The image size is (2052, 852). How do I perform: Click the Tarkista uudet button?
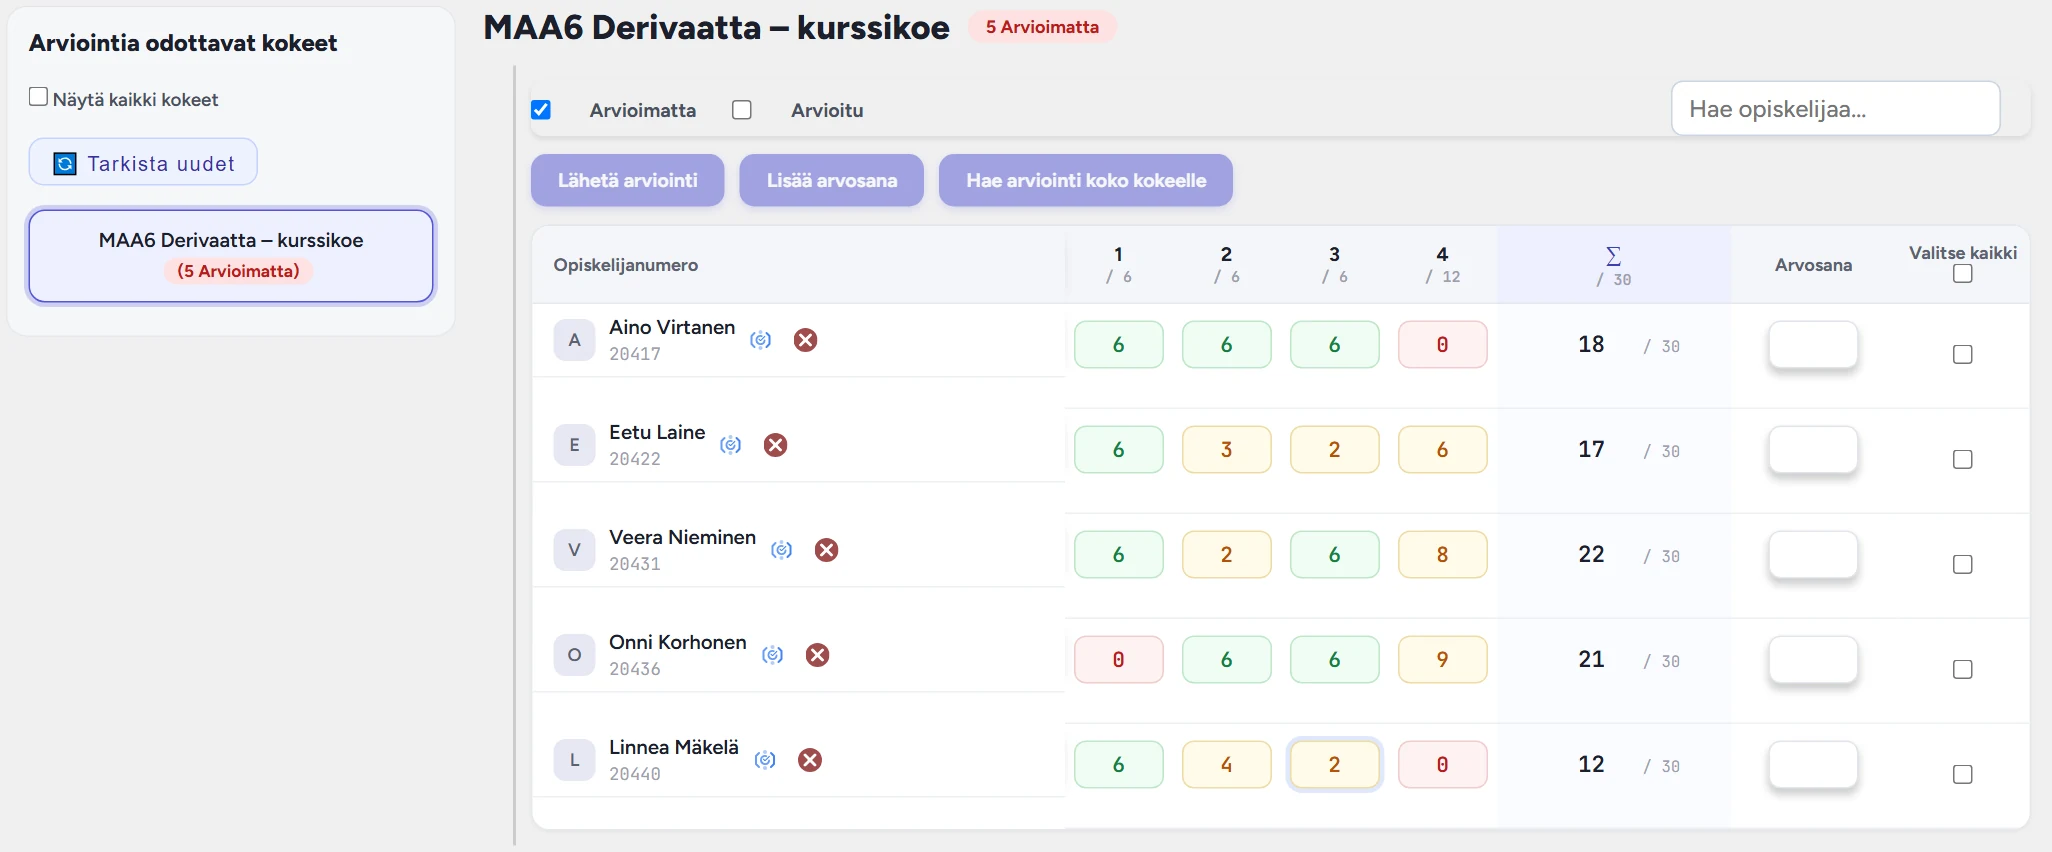coord(143,162)
